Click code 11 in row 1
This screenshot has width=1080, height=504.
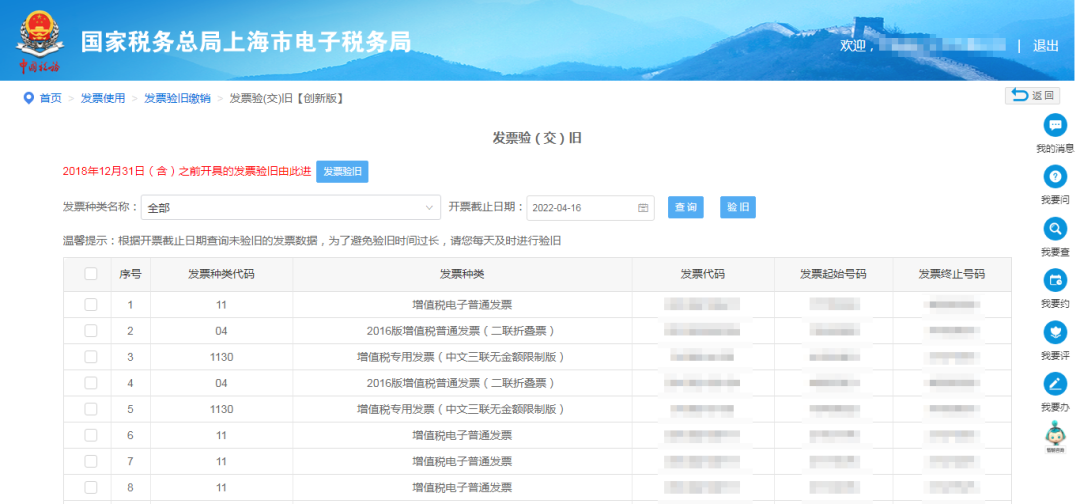tap(221, 305)
